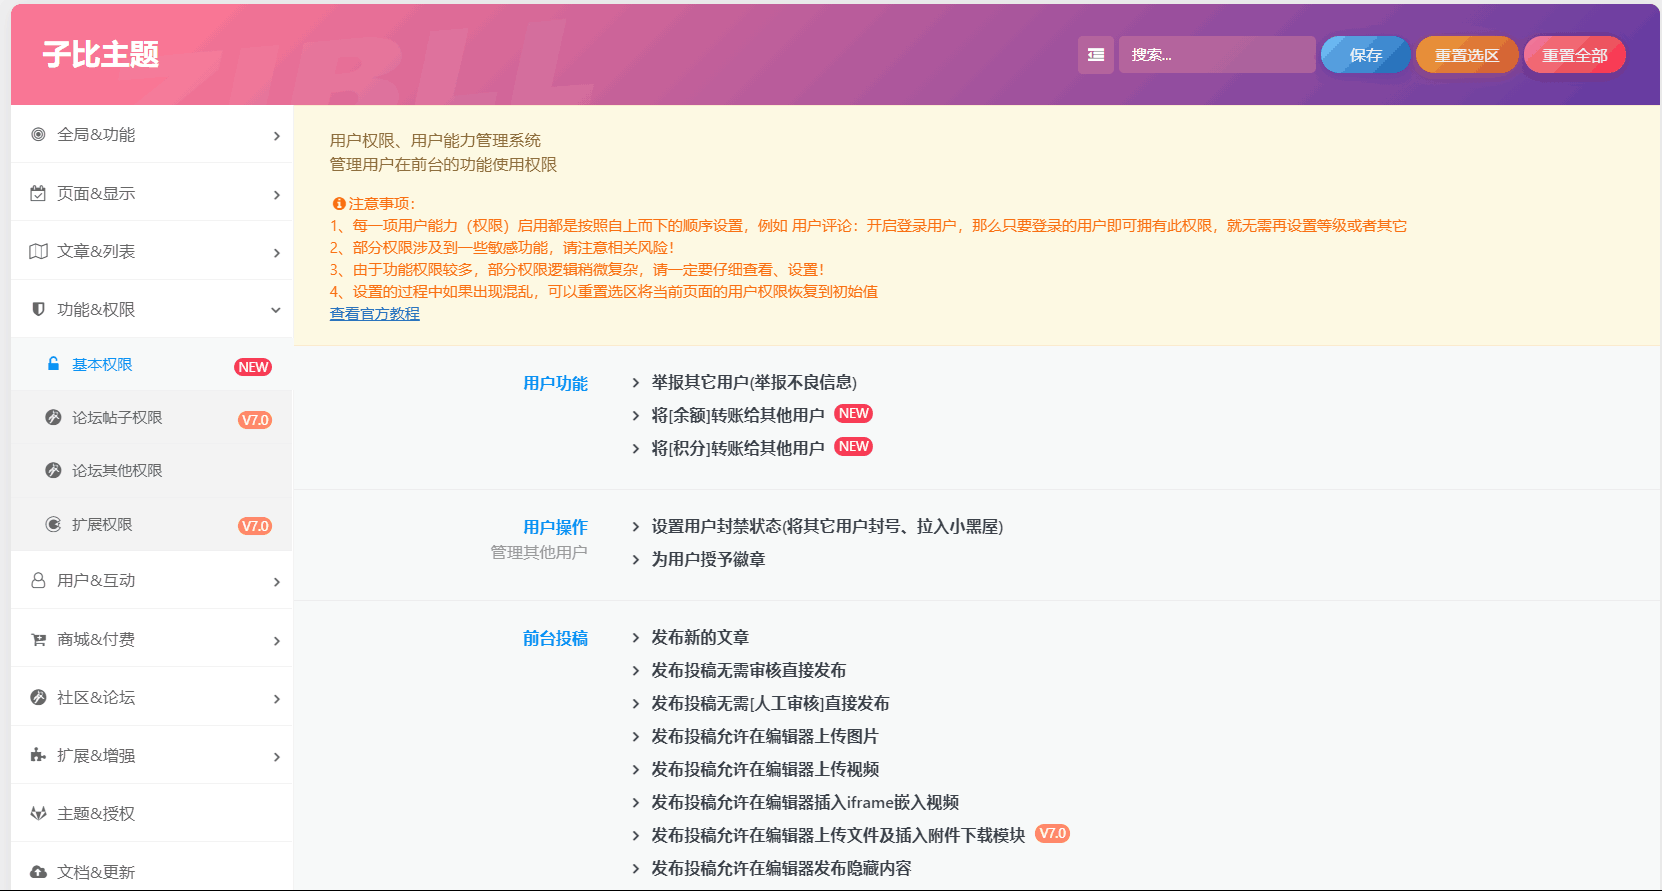Open the 页面&显示 menu section
The height and width of the screenshot is (891, 1662).
[152, 193]
